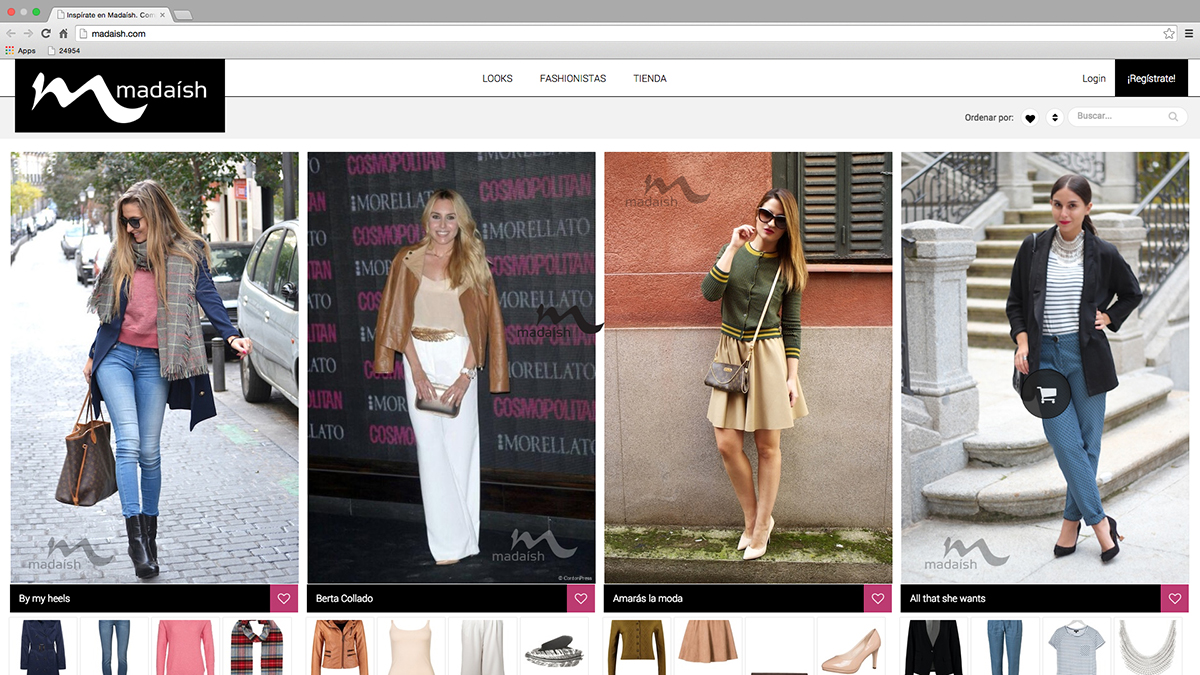1200x675 pixels.
Task: Like the By my heels look
Action: pos(284,599)
